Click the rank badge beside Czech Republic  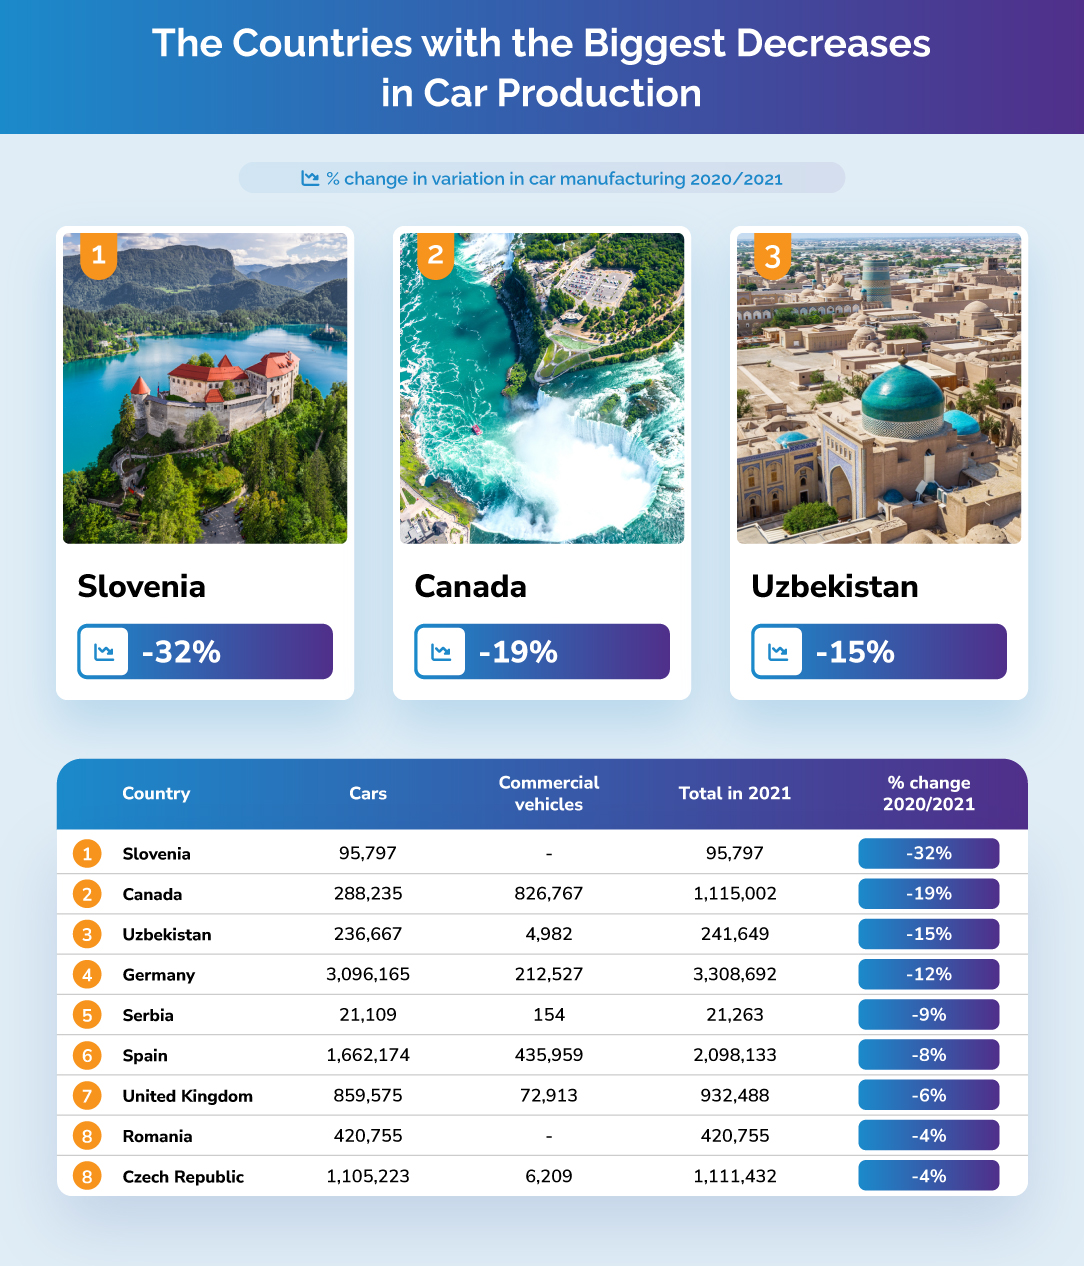click(x=87, y=1176)
